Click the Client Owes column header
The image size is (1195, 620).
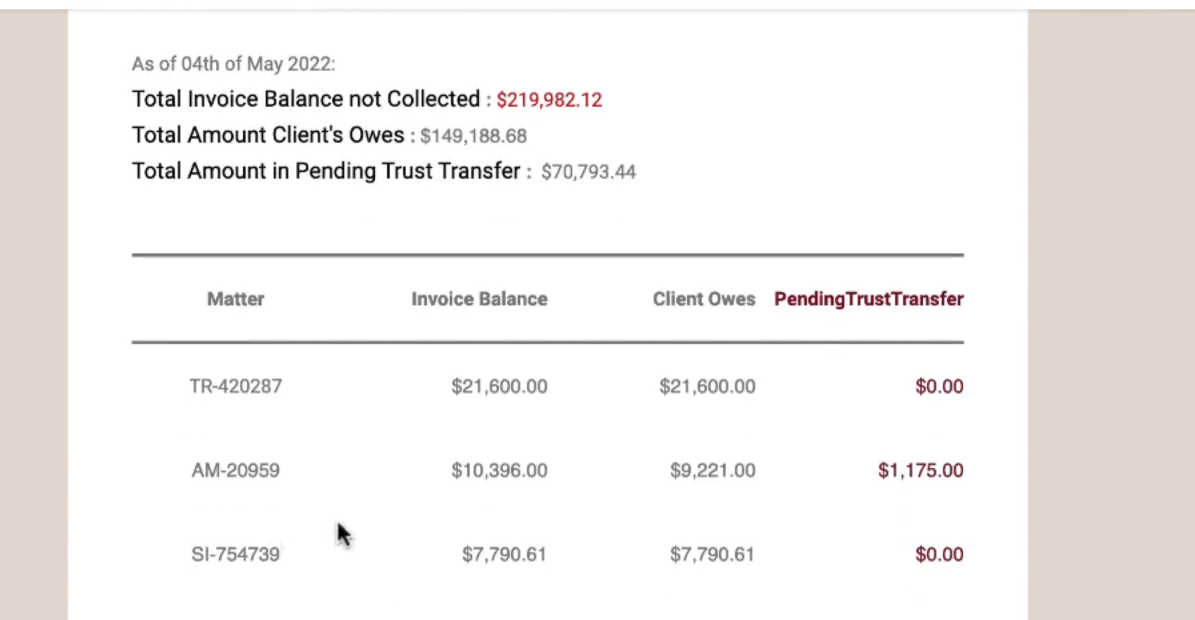click(x=704, y=299)
